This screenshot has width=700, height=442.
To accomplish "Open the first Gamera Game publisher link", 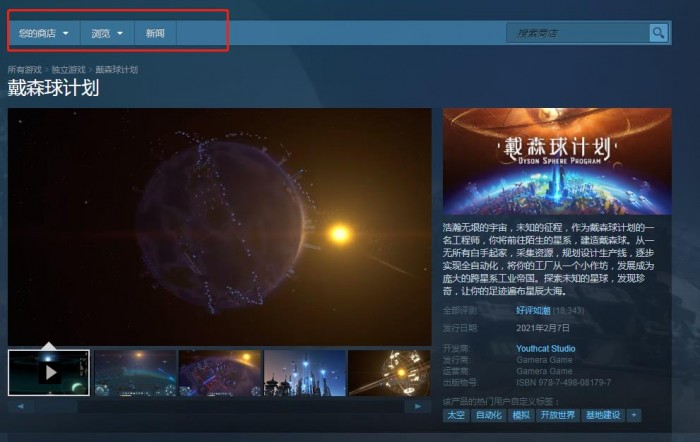I will (x=544, y=359).
